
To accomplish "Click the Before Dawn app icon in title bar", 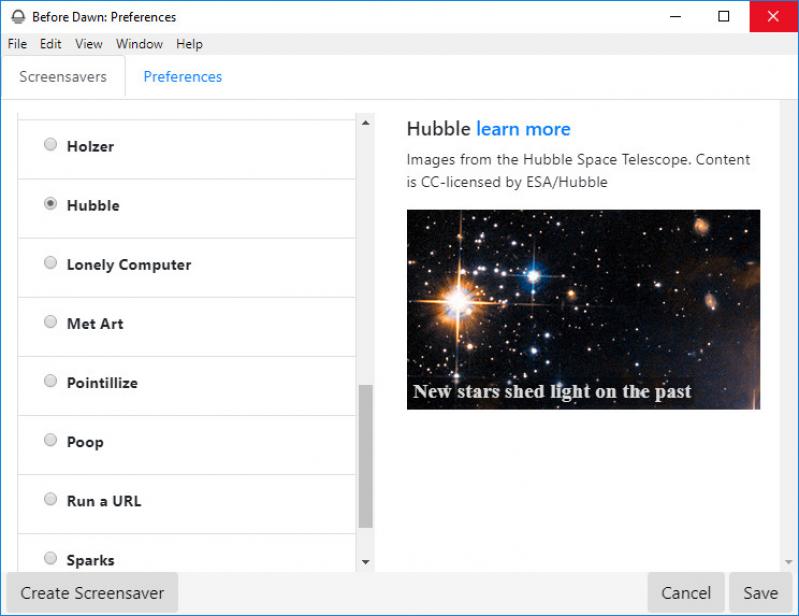I will pyautogui.click(x=18, y=17).
